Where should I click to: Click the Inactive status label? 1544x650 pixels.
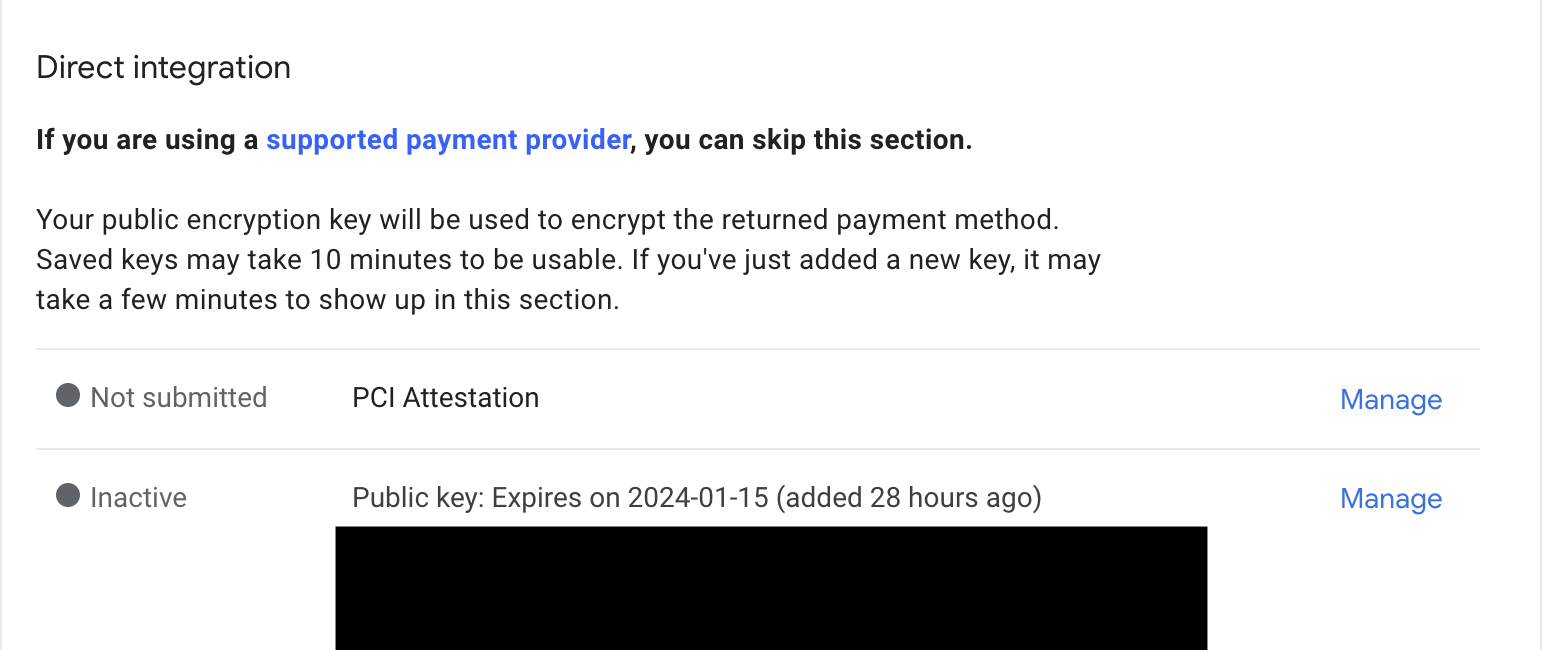(x=138, y=497)
